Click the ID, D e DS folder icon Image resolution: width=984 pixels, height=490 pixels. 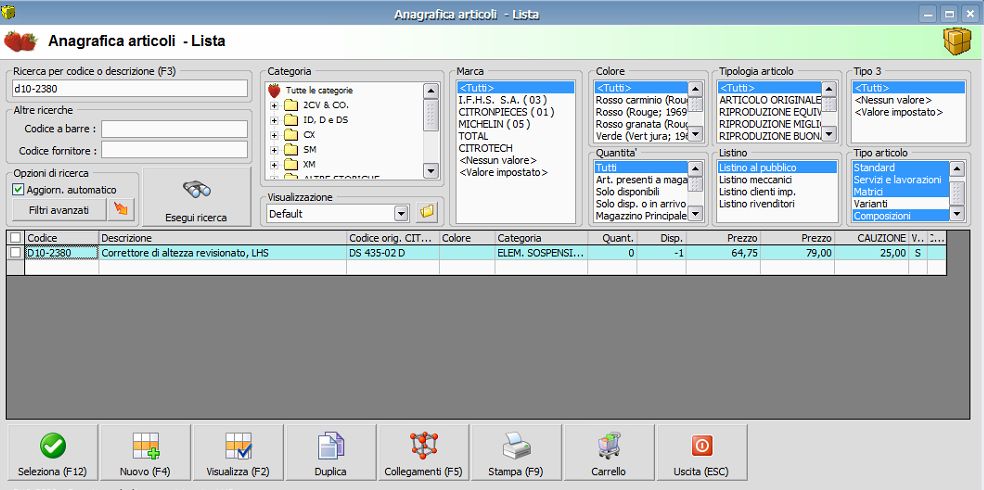tap(291, 120)
